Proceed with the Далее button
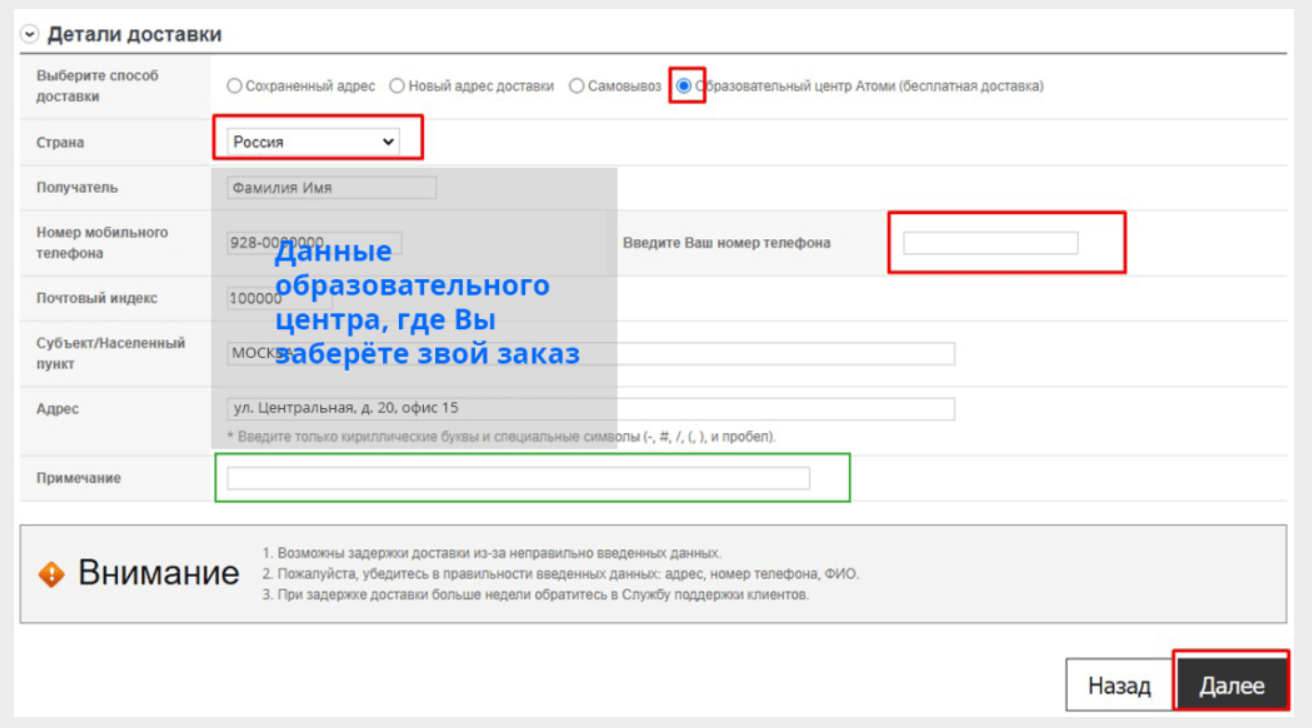Screen dimensions: 1312x728 [1231, 686]
